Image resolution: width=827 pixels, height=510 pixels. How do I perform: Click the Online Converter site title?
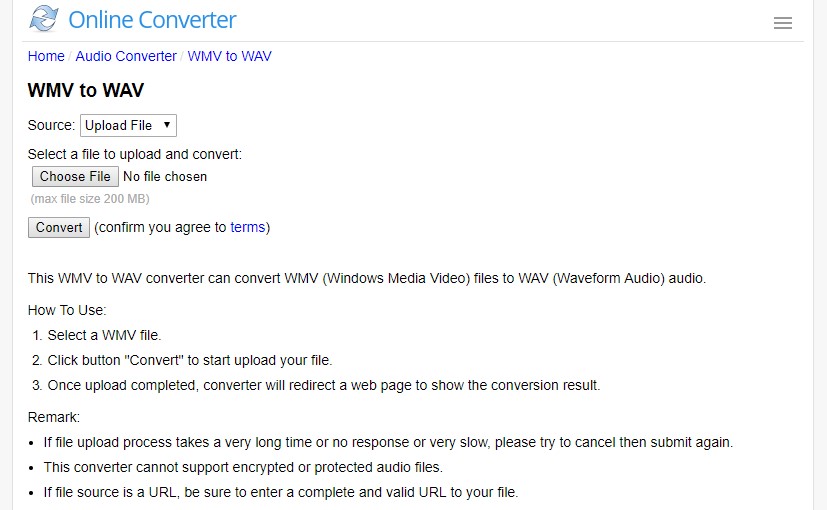coord(152,20)
